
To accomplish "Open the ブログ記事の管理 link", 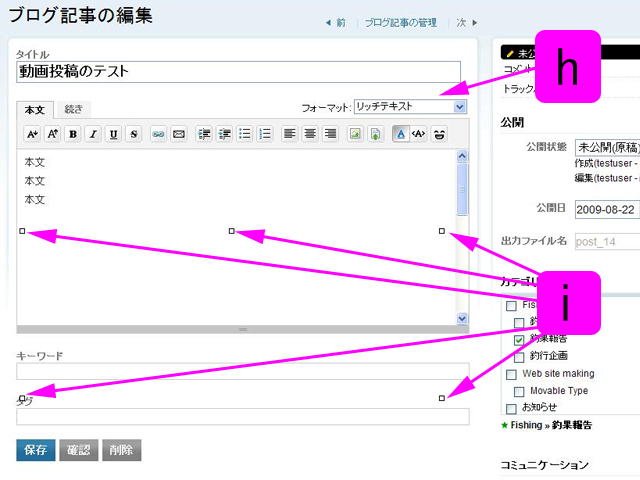I will coord(400,22).
